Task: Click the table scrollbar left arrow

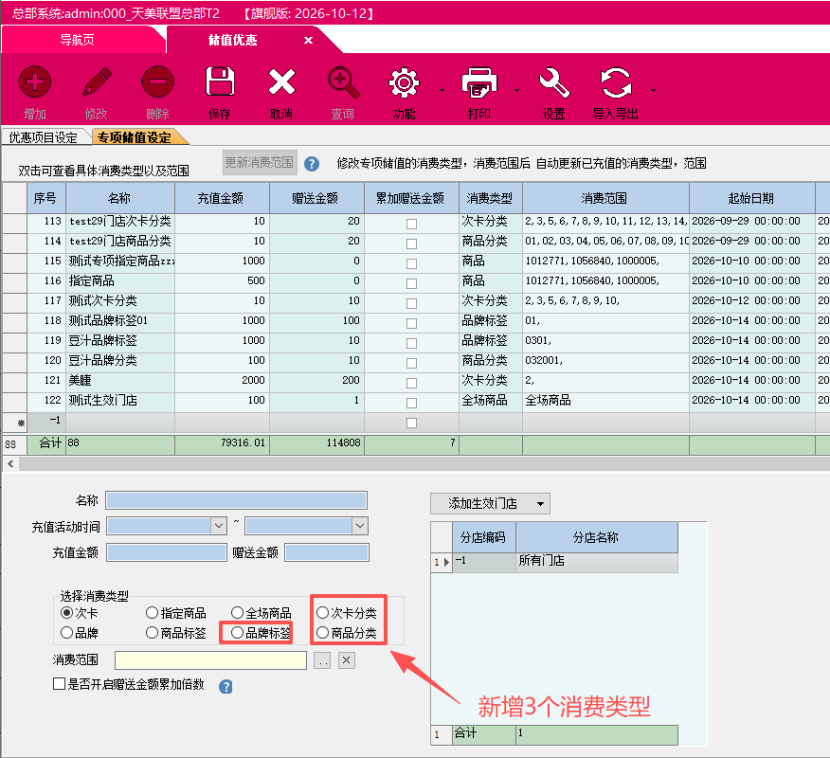Action: click(11, 464)
